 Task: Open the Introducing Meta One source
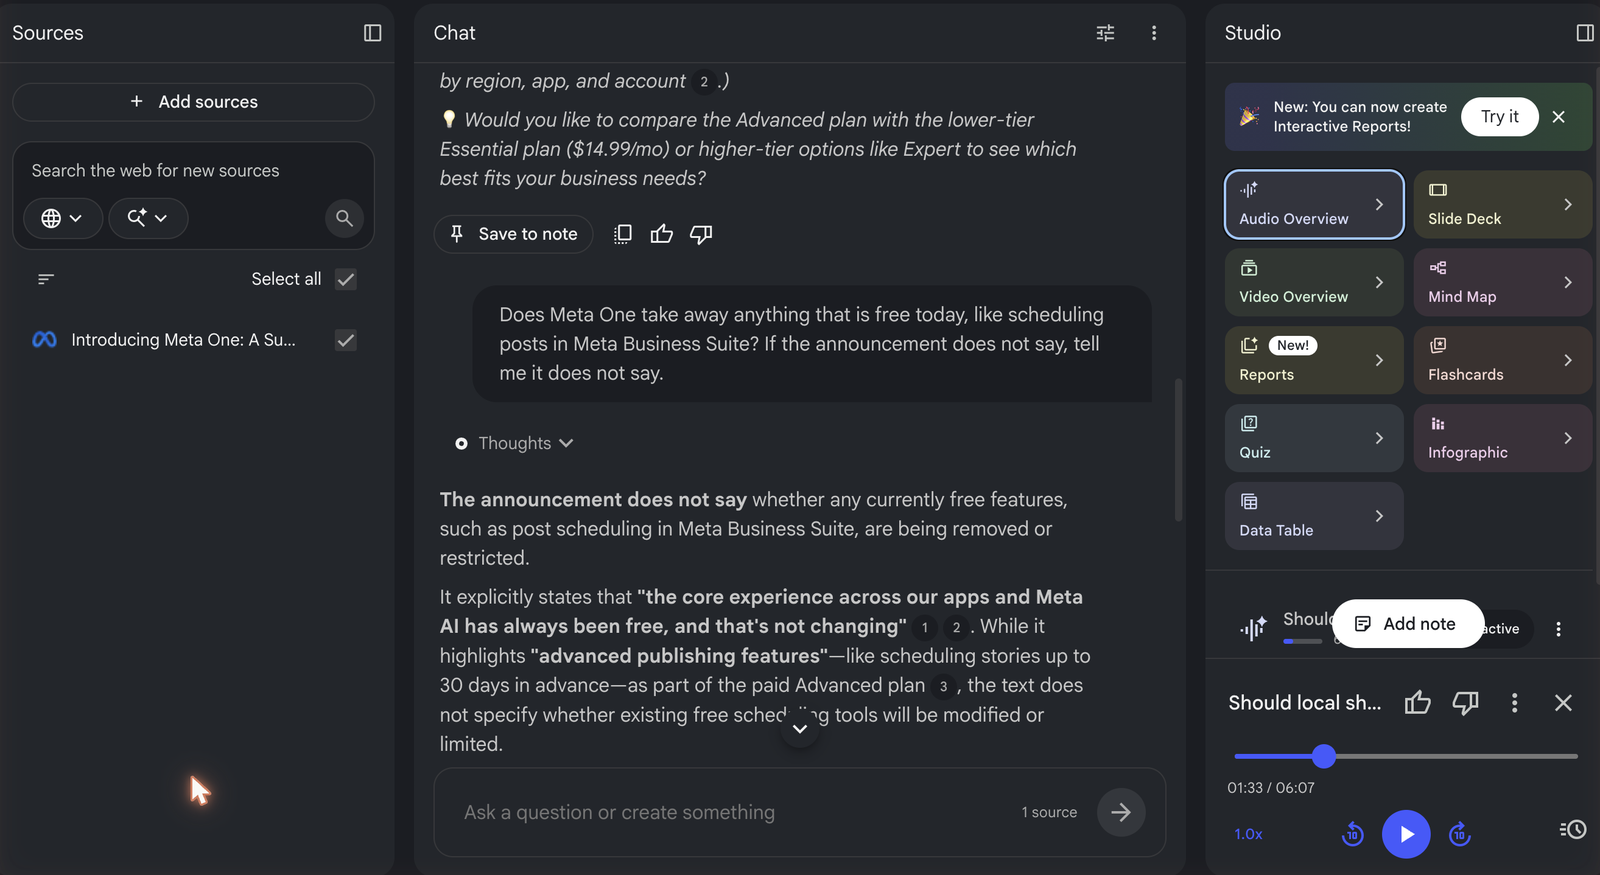click(x=183, y=340)
